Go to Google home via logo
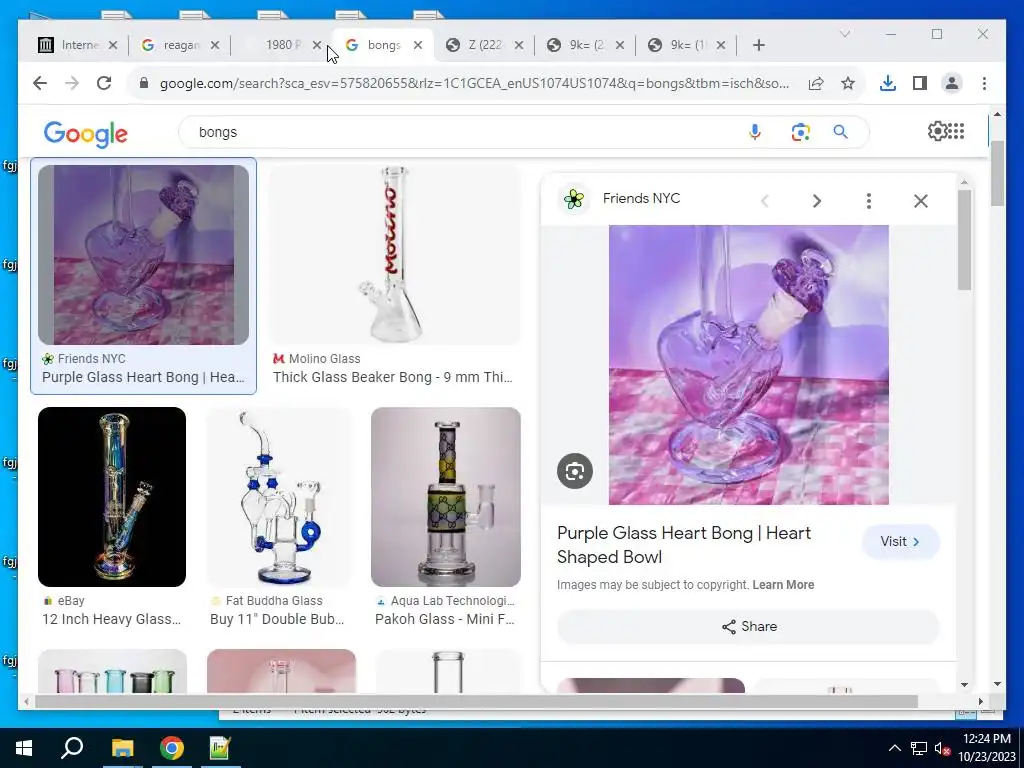Screen dimensions: 1024x768 click(86, 134)
